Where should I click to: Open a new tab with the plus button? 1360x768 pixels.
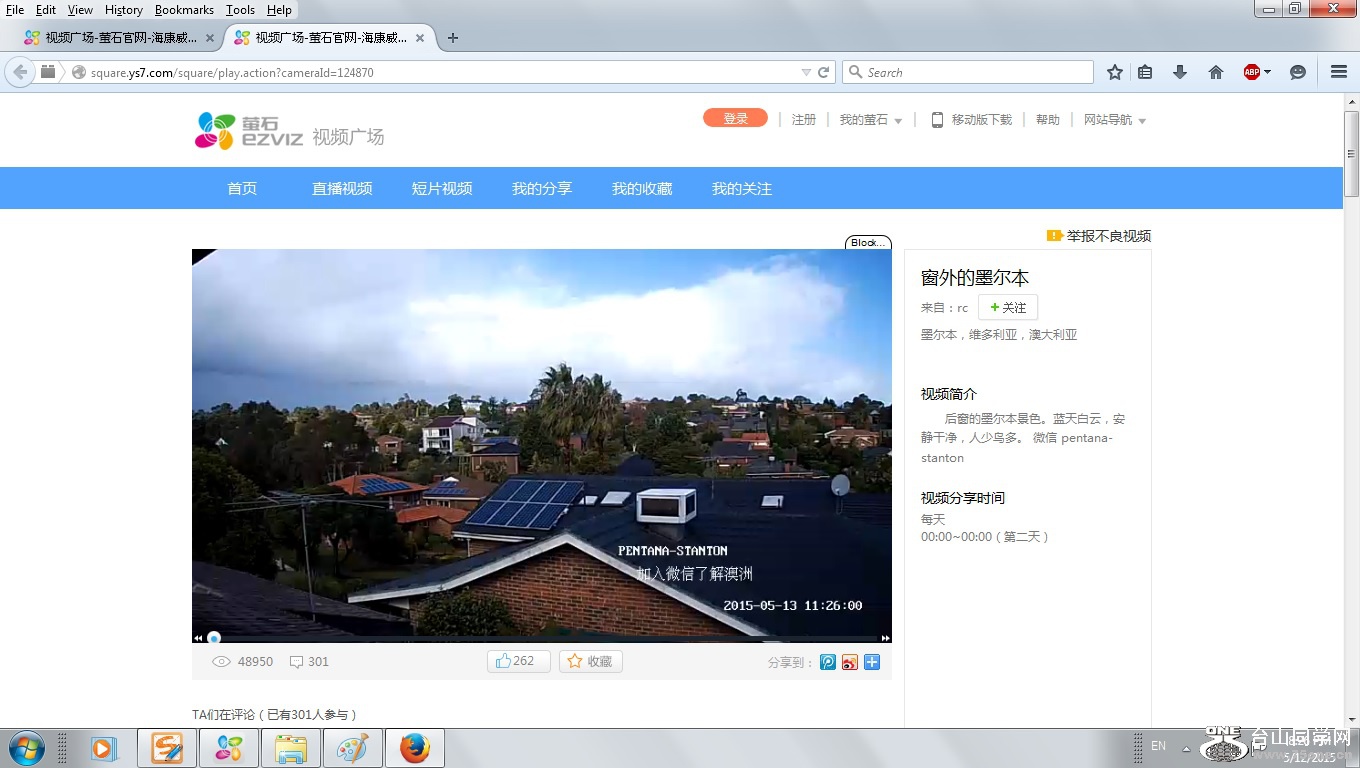pyautogui.click(x=453, y=38)
